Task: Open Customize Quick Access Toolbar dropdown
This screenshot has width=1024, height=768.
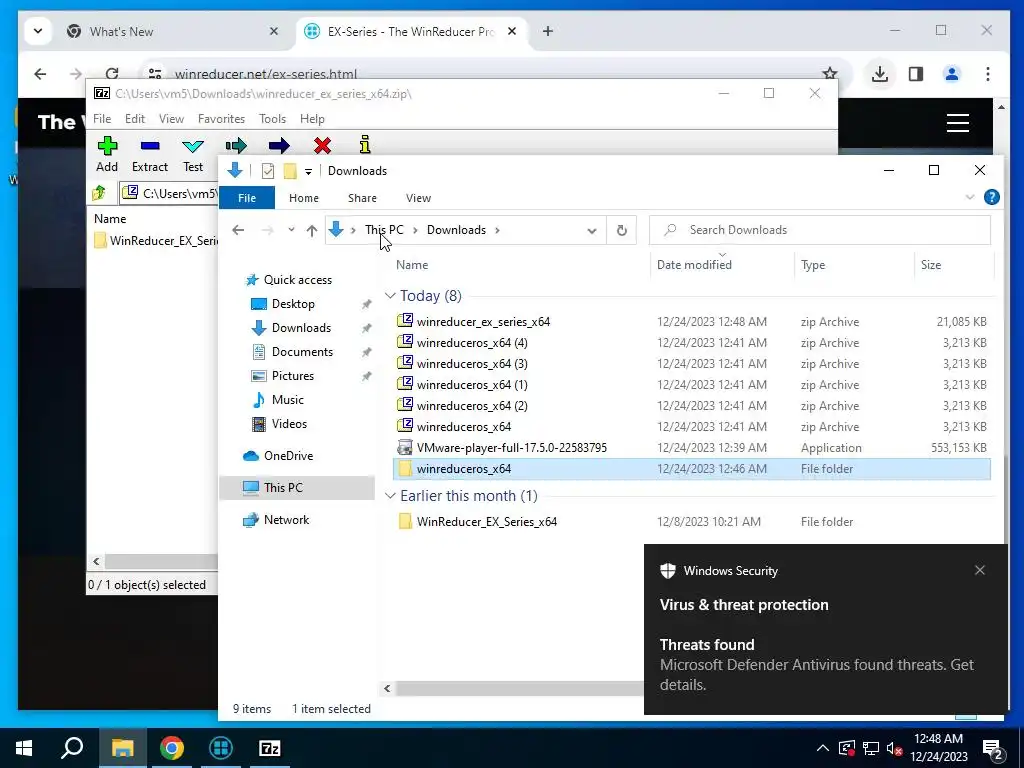Action: tap(308, 172)
